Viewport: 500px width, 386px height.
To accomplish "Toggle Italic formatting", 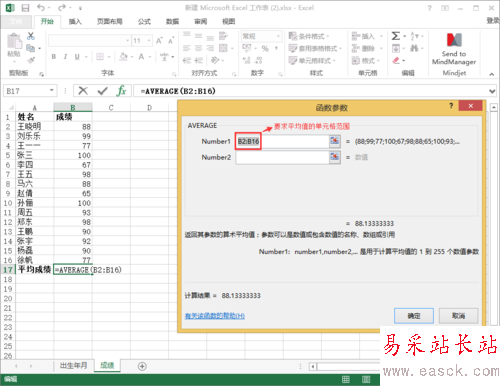I will (x=65, y=57).
